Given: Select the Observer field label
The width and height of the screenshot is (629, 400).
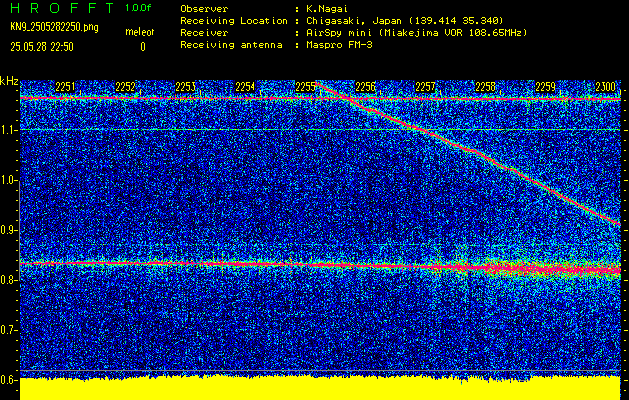Looking at the screenshot, I should (204, 8).
